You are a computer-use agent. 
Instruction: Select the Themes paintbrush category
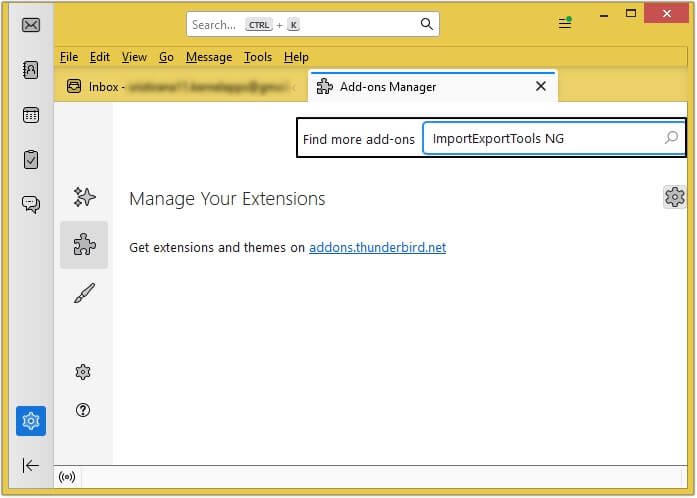click(84, 293)
